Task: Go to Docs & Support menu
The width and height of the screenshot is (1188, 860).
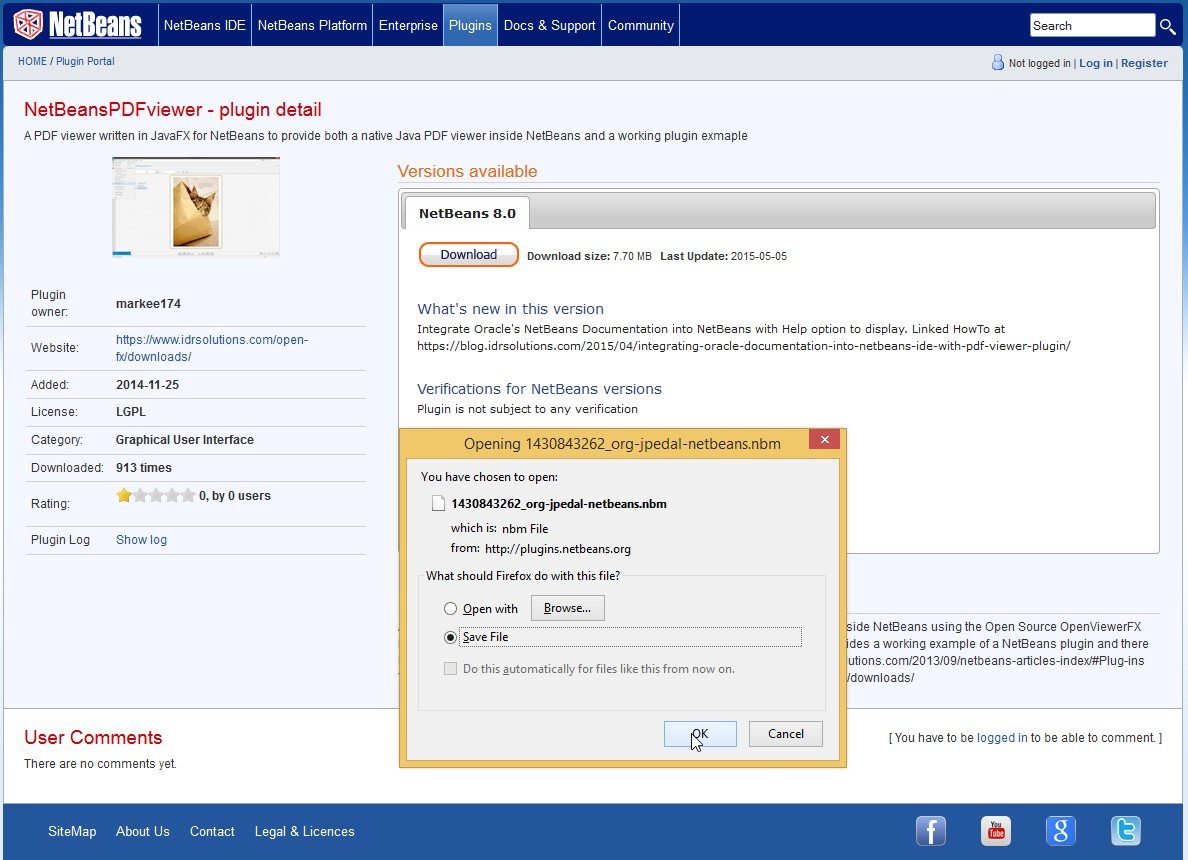Action: [x=549, y=26]
